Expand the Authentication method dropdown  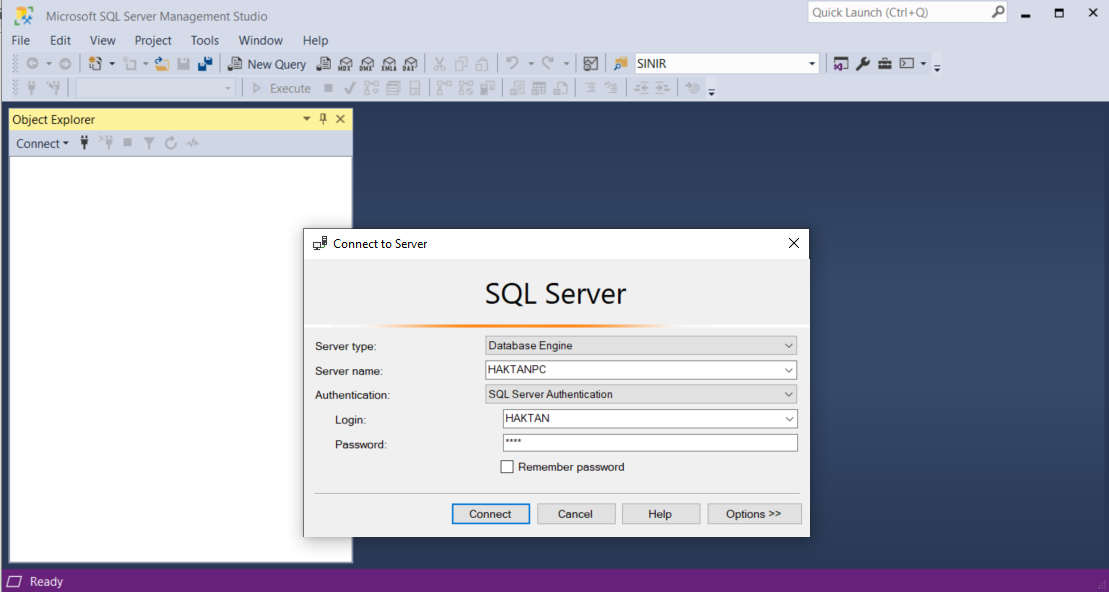point(789,394)
